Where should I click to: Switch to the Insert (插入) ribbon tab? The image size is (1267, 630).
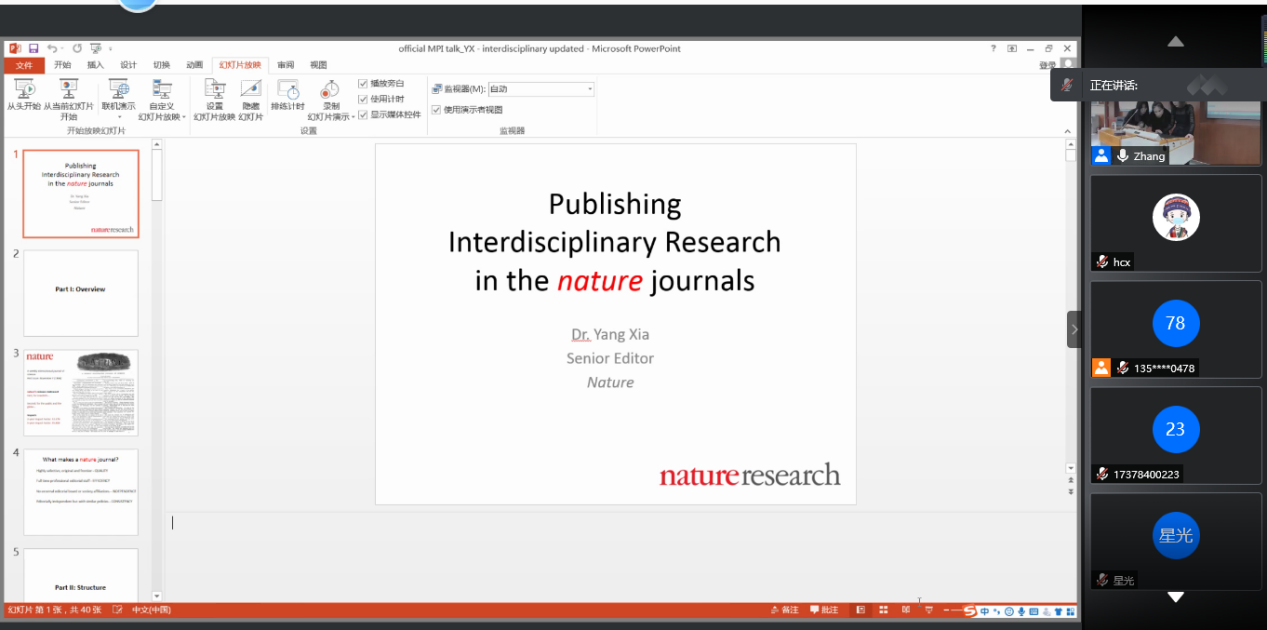[x=95, y=65]
